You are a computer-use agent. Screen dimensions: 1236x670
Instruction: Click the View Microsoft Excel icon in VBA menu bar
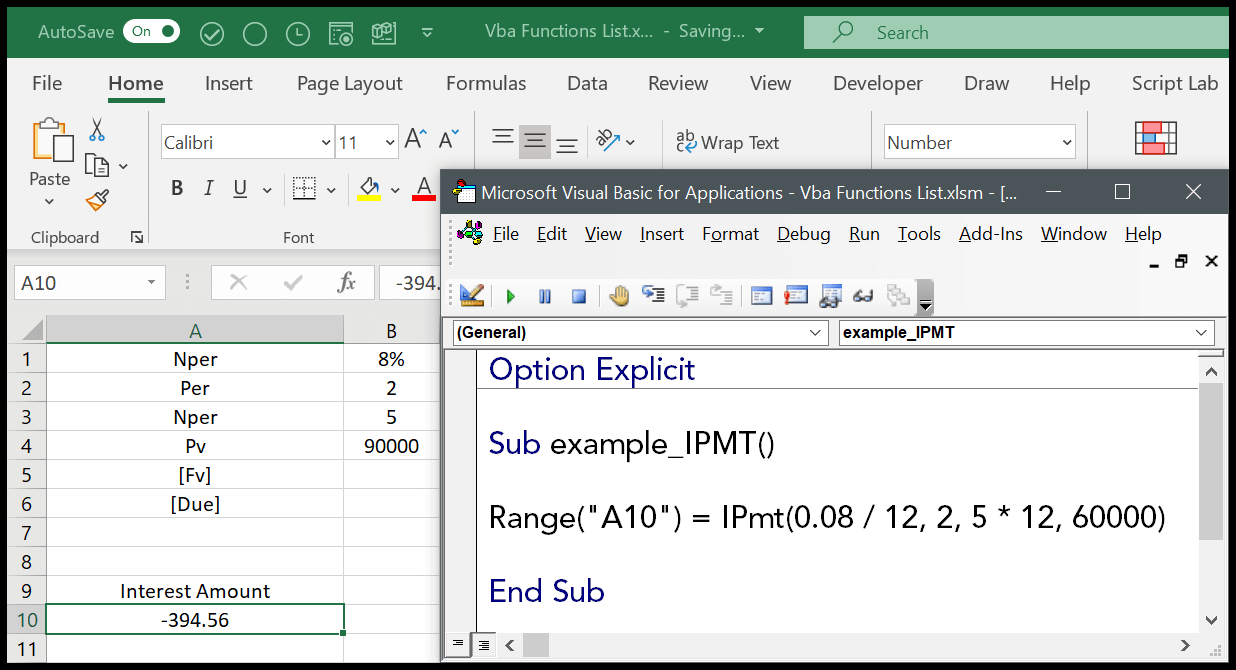(470, 233)
